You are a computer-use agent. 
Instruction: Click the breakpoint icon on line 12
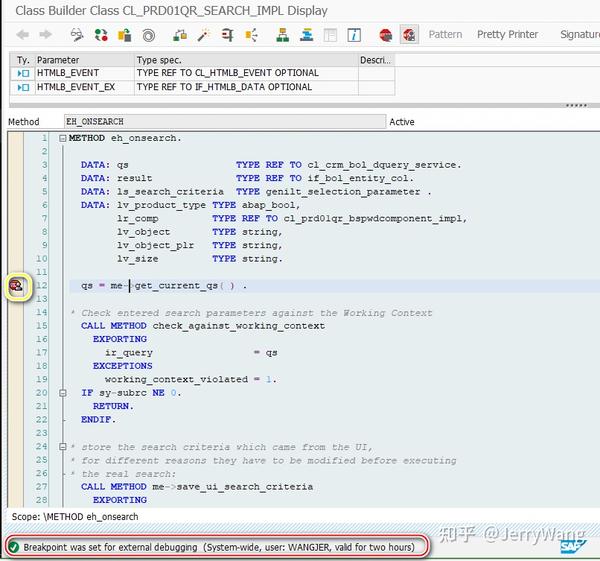coord(16,285)
